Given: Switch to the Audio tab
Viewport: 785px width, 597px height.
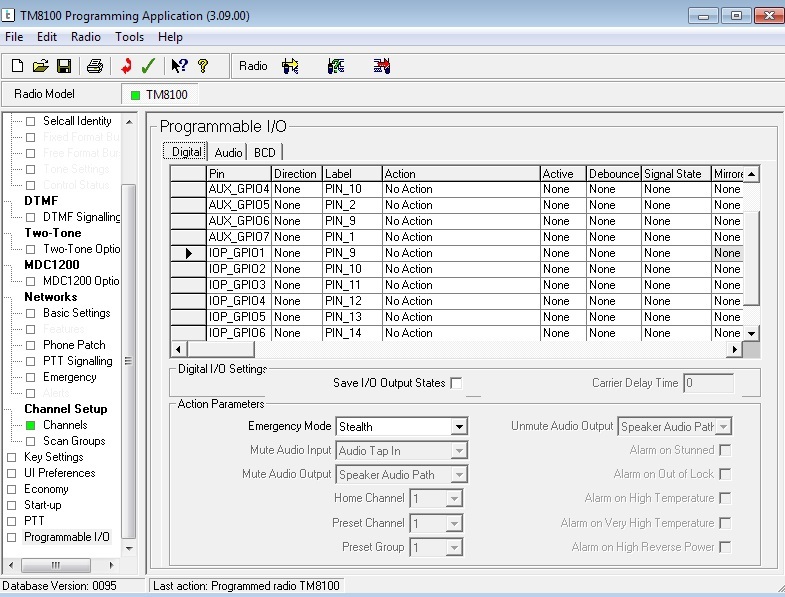Looking at the screenshot, I should coord(228,152).
